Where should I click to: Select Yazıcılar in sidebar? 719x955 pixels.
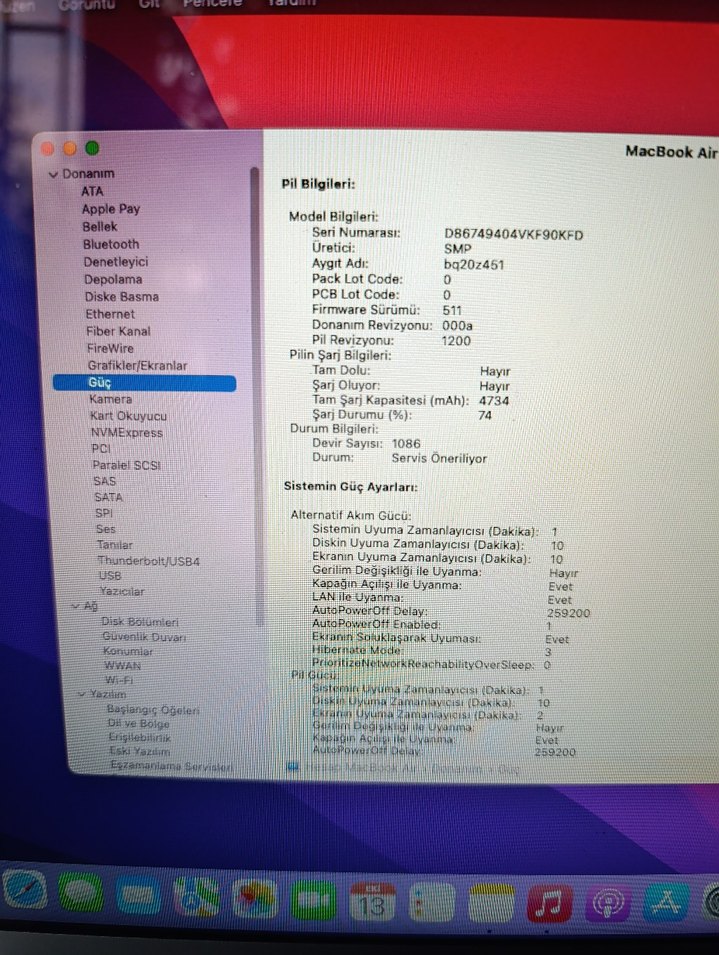122,591
